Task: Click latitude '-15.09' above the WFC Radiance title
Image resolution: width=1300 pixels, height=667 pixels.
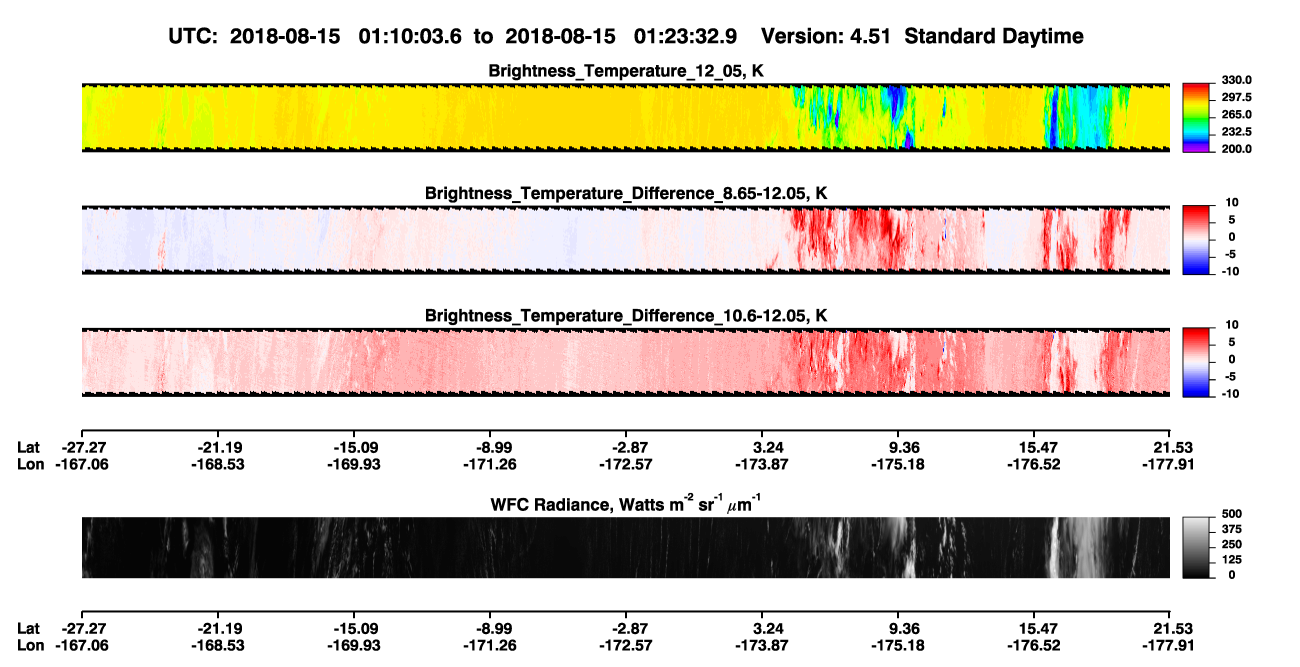Action: coord(354,447)
